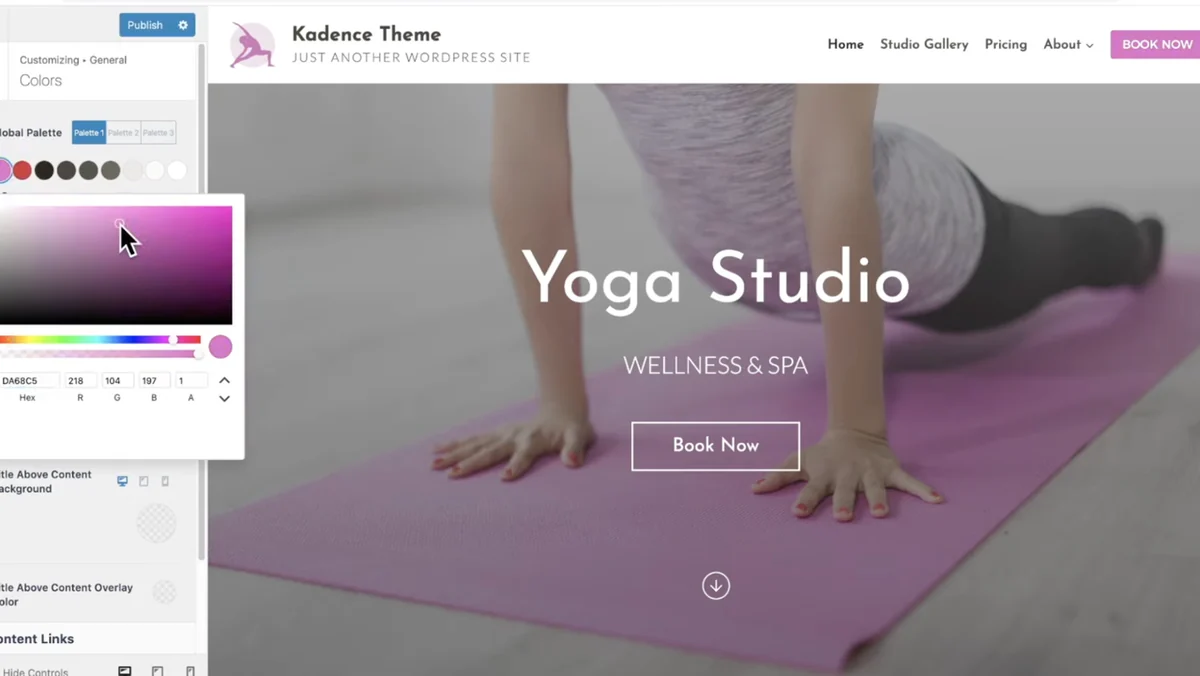Viewport: 1200px width, 676px height.
Task: Click the Publish button
Action: tap(145, 25)
